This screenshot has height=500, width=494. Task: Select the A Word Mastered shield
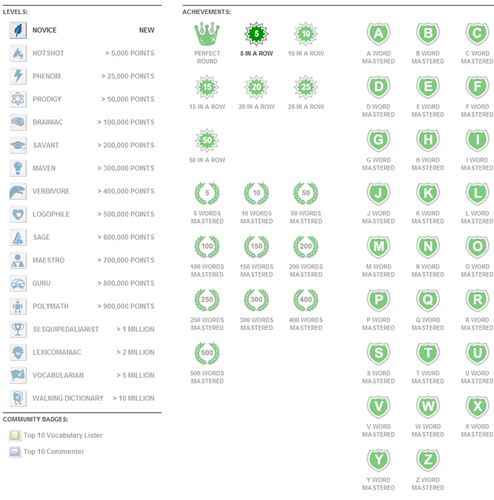(x=379, y=34)
